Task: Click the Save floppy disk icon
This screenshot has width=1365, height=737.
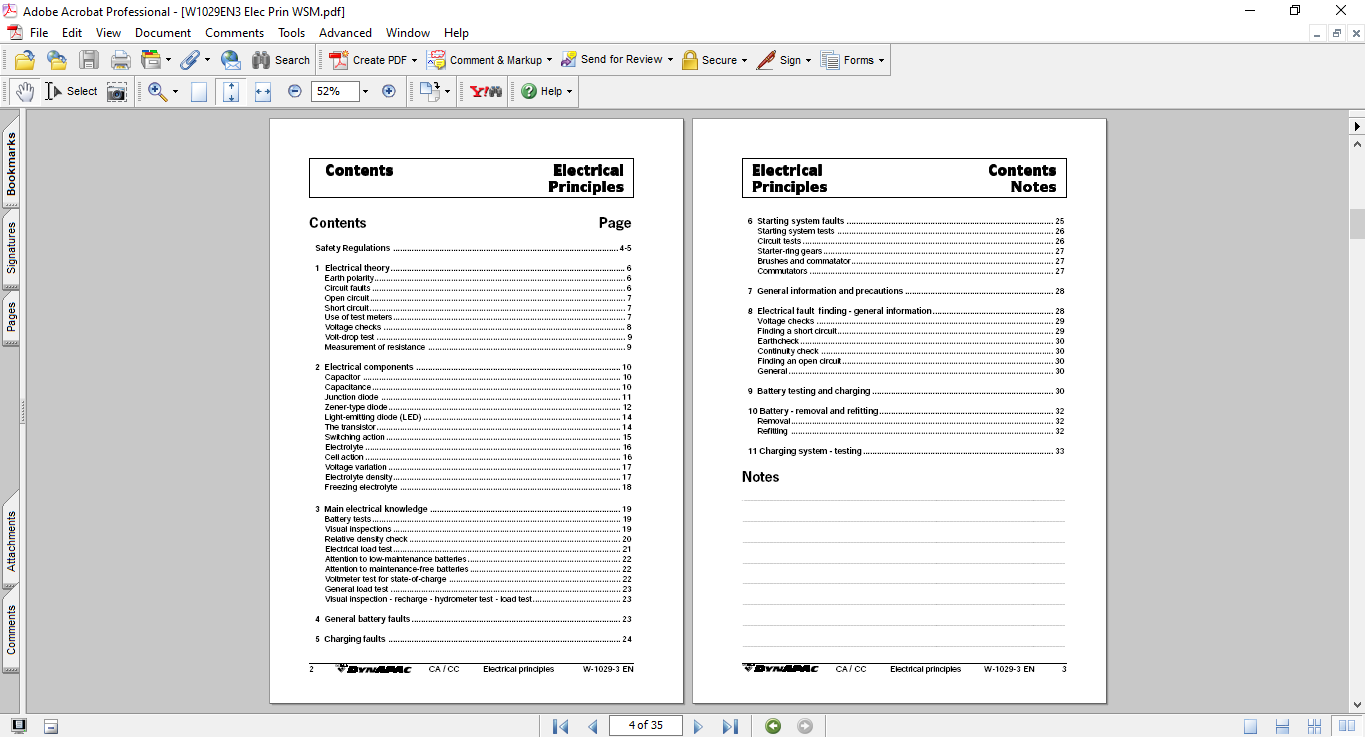Action: 89,60
